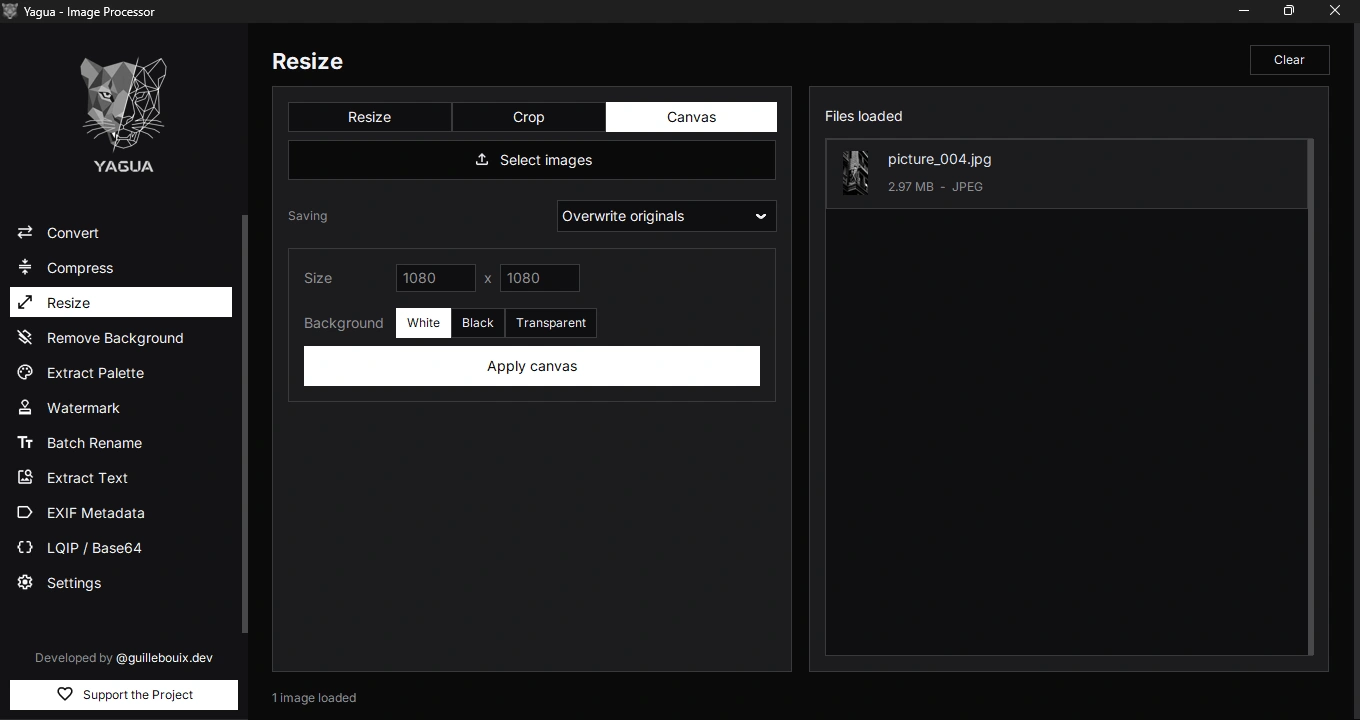
Task: Choose Black background option
Action: click(478, 322)
